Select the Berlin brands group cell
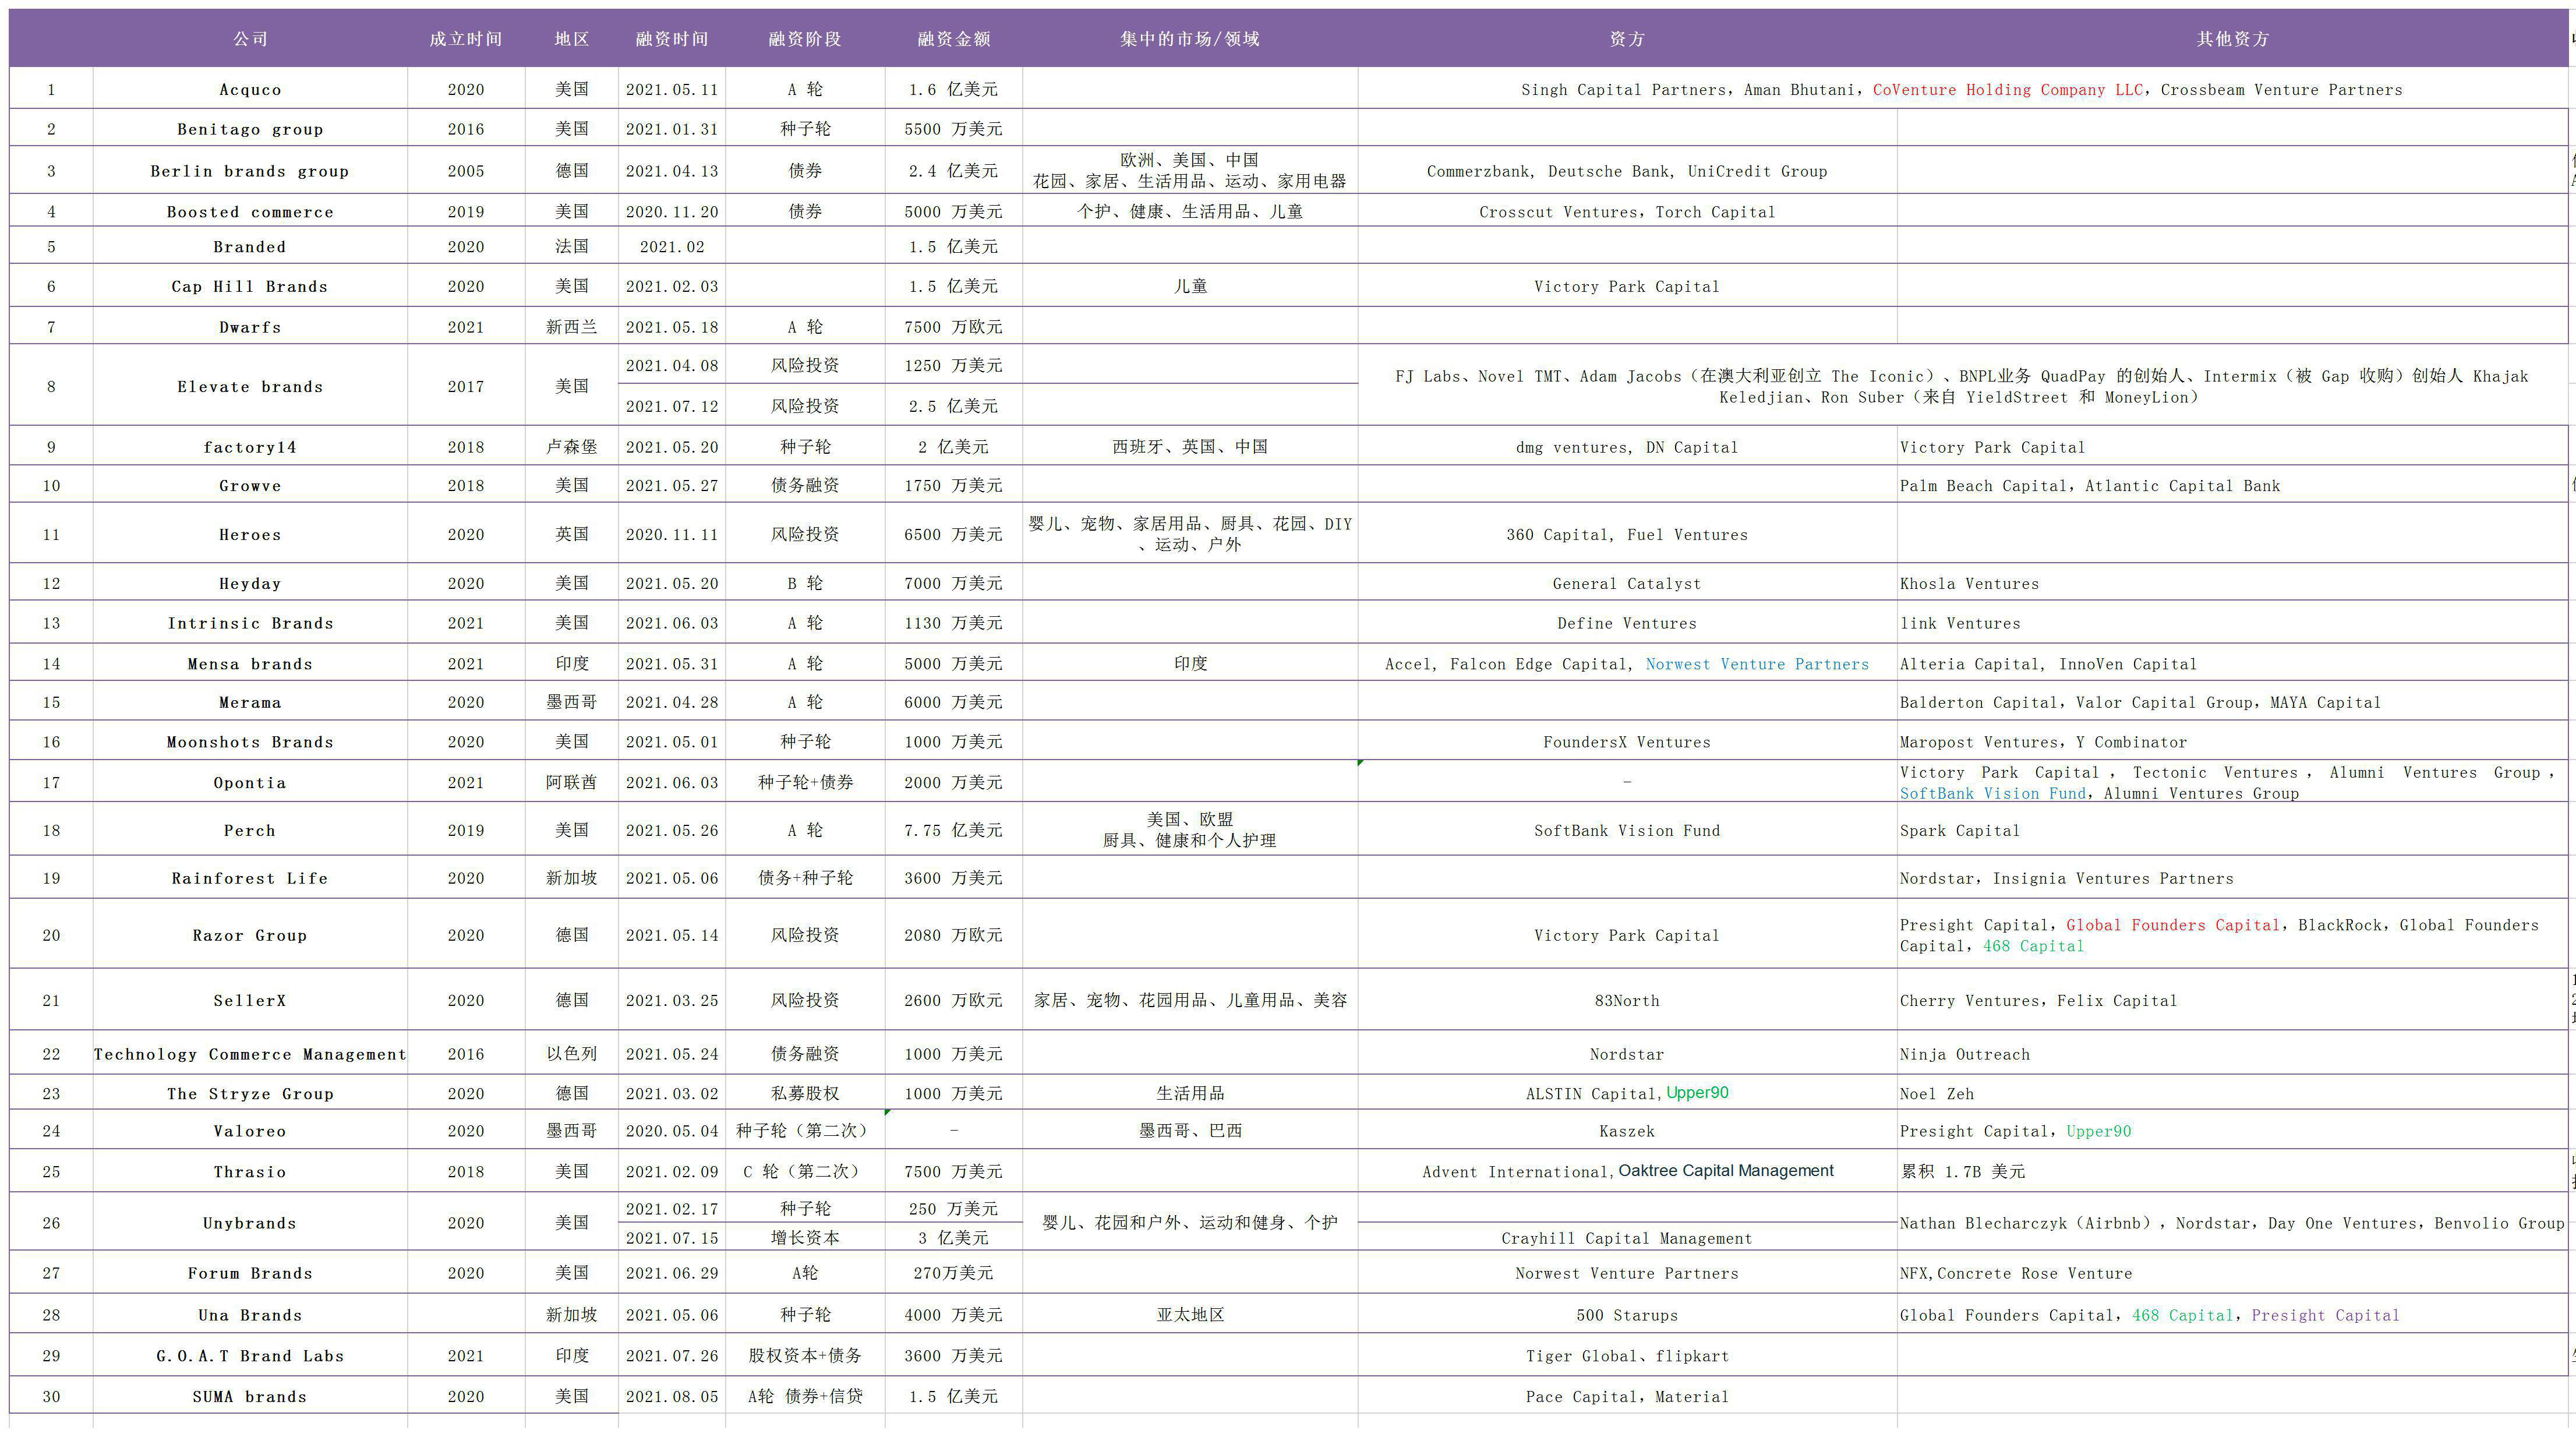This screenshot has height=1430, width=2576. (x=250, y=171)
